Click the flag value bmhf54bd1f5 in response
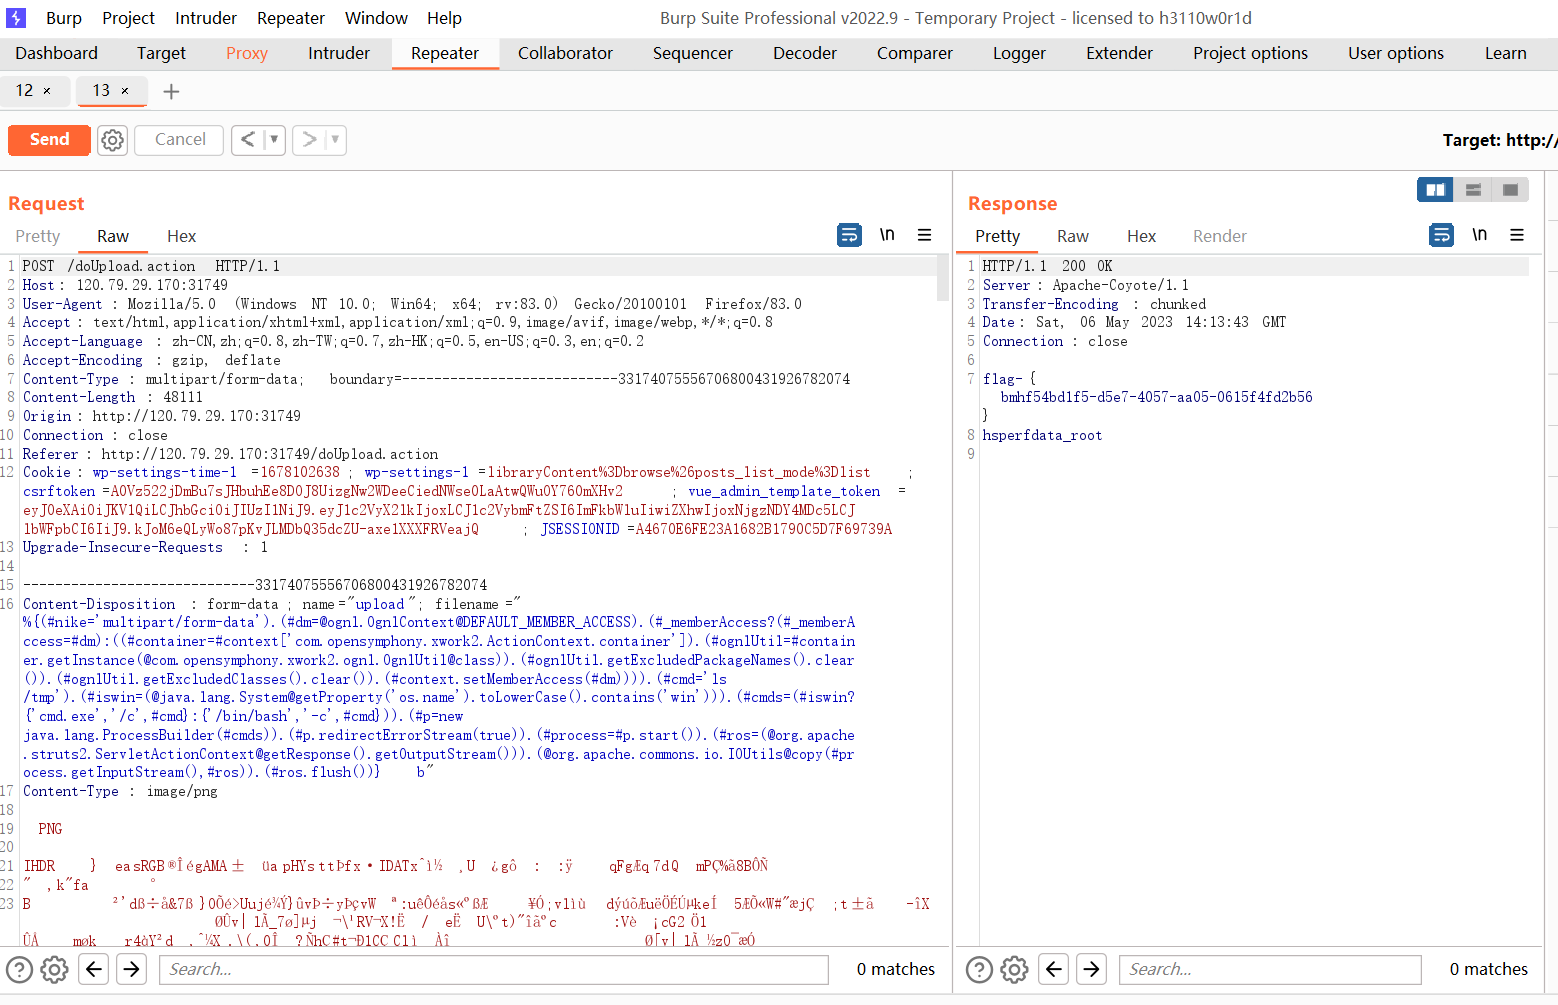The width and height of the screenshot is (1558, 1005). (x=1156, y=397)
